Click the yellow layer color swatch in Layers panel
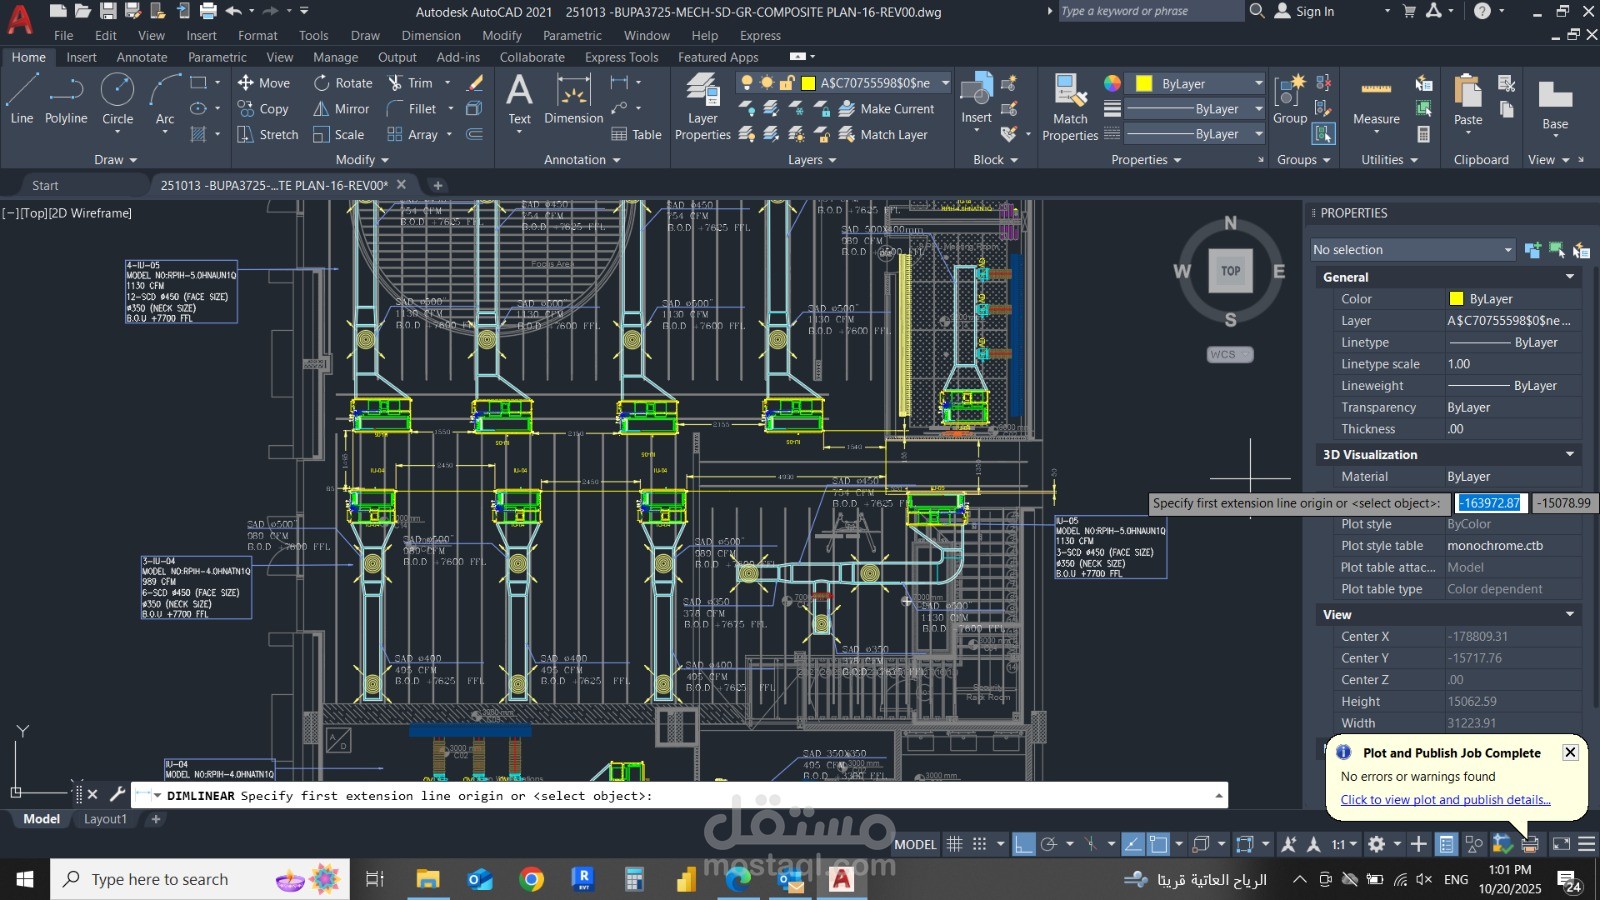1600x900 pixels. (808, 83)
